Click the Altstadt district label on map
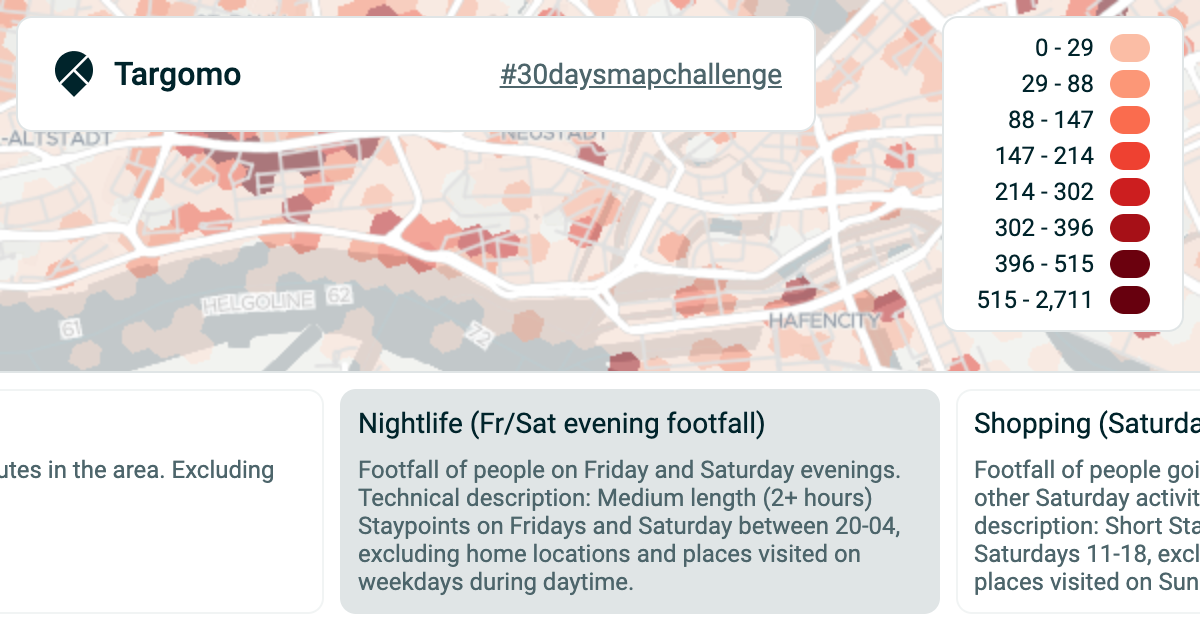1200x630 pixels. click(58, 139)
